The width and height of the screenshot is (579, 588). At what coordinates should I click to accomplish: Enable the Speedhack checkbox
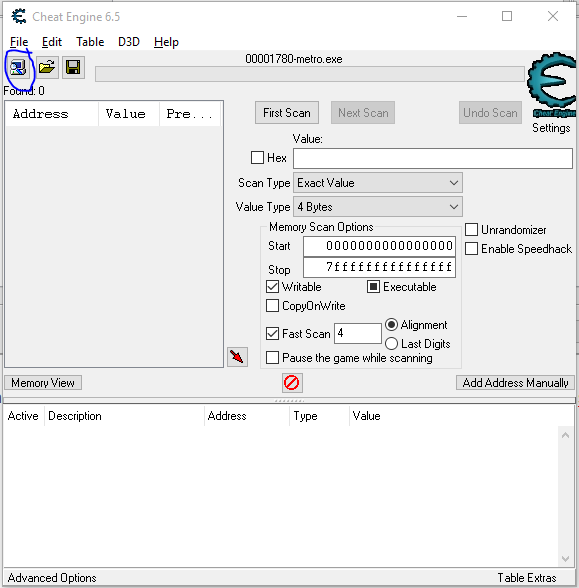tap(471, 249)
